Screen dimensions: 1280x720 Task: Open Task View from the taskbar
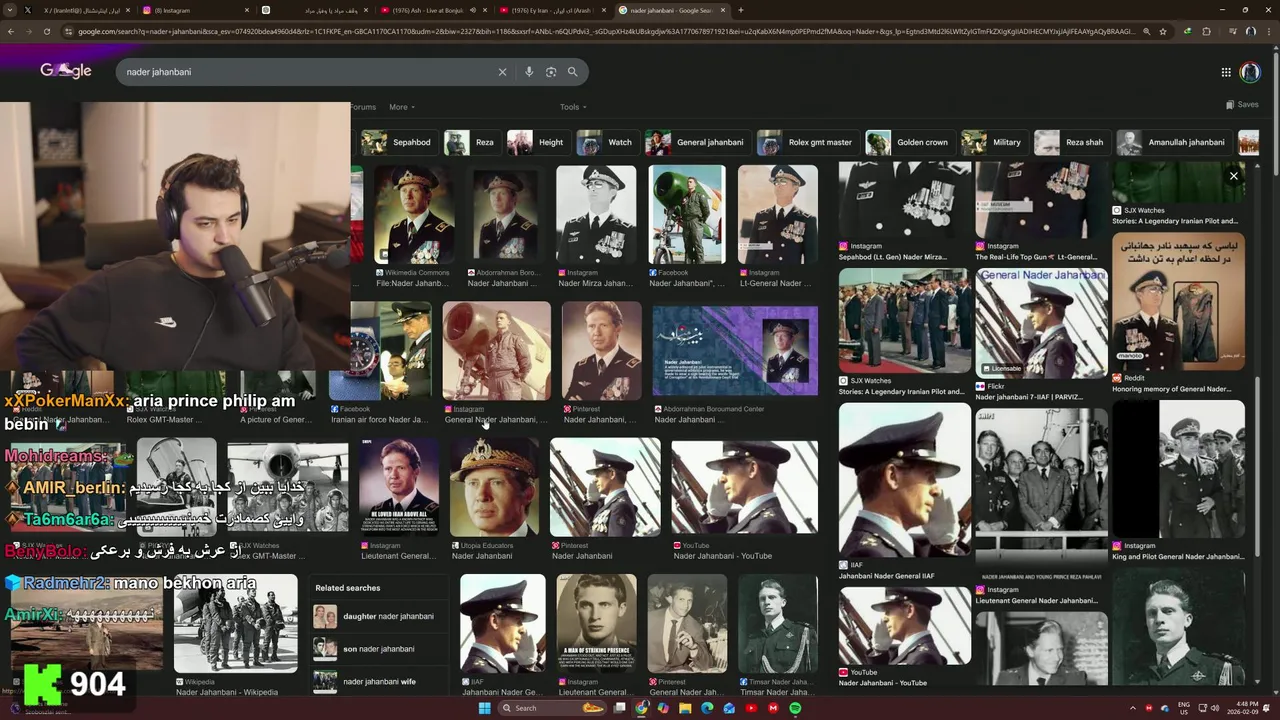[619, 708]
